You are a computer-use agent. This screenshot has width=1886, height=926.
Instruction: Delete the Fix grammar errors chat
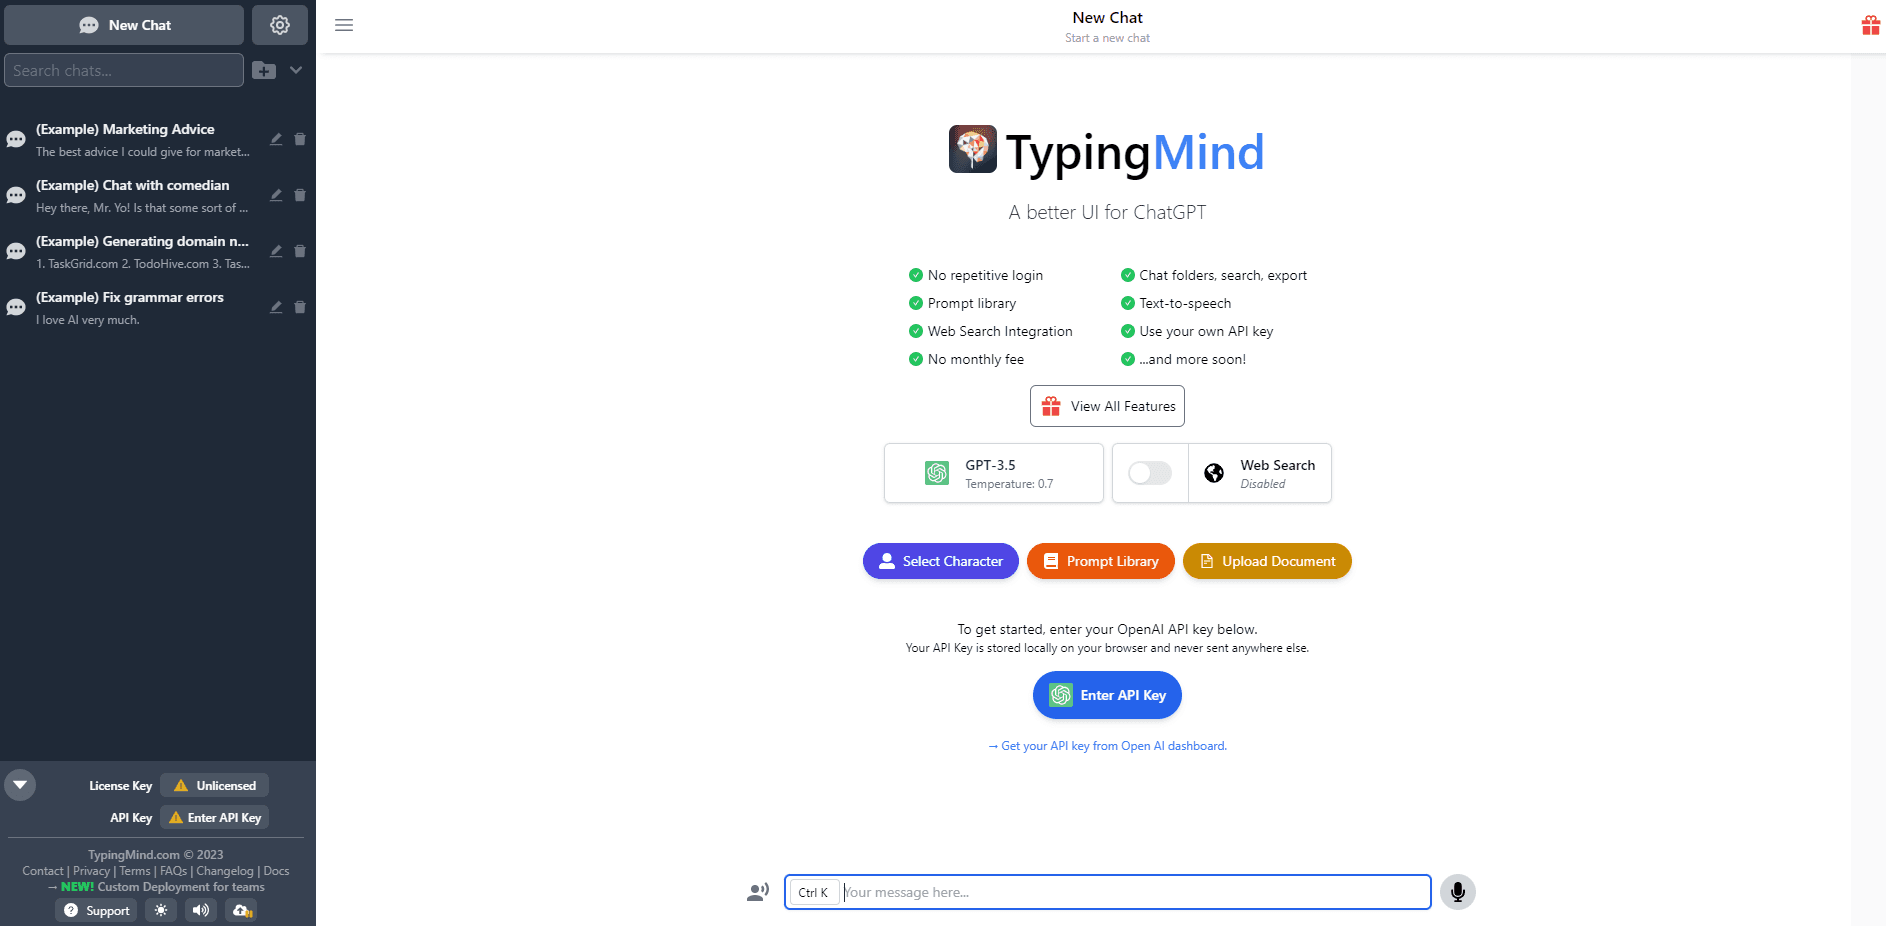pyautogui.click(x=300, y=307)
